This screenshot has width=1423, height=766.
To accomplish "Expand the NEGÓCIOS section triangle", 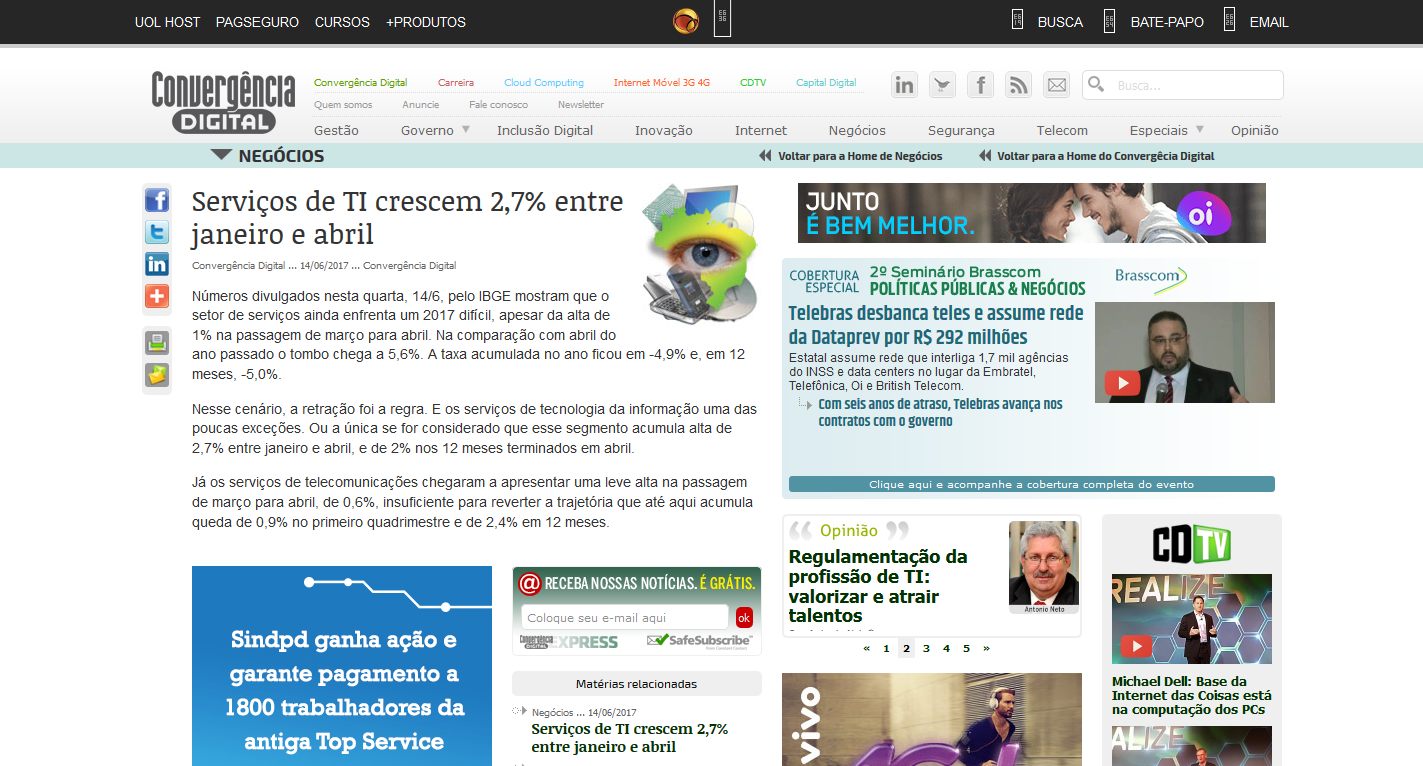I will [x=222, y=155].
